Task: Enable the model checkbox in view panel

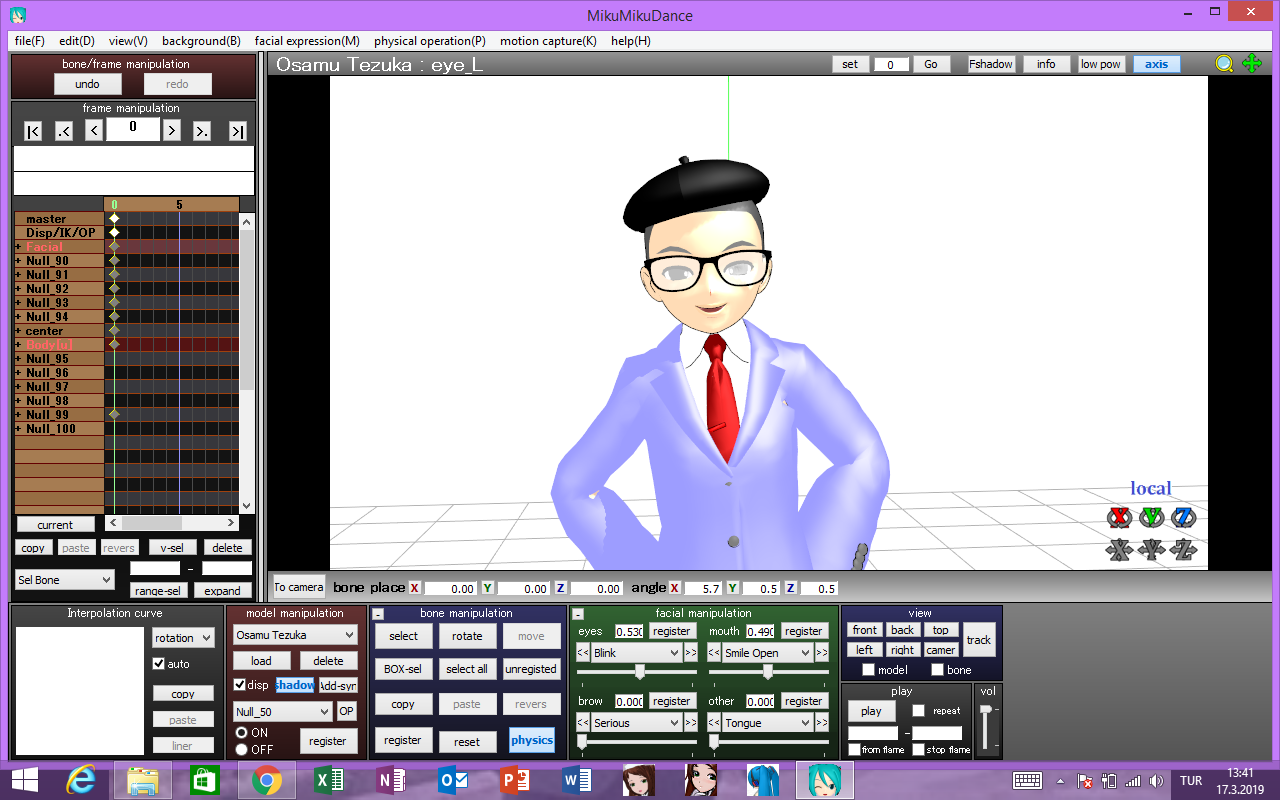Action: pos(868,670)
